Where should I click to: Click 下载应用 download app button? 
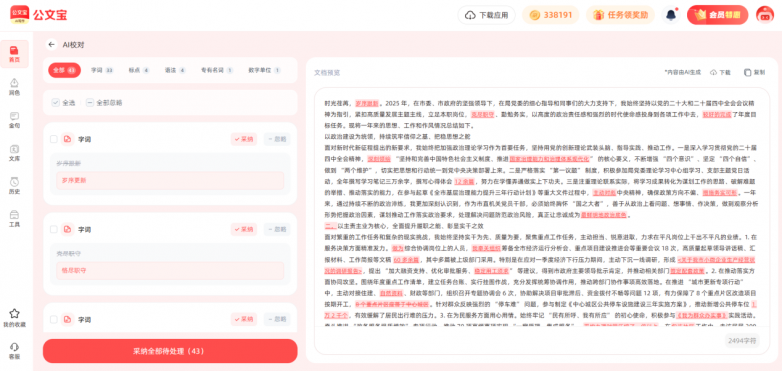[486, 15]
